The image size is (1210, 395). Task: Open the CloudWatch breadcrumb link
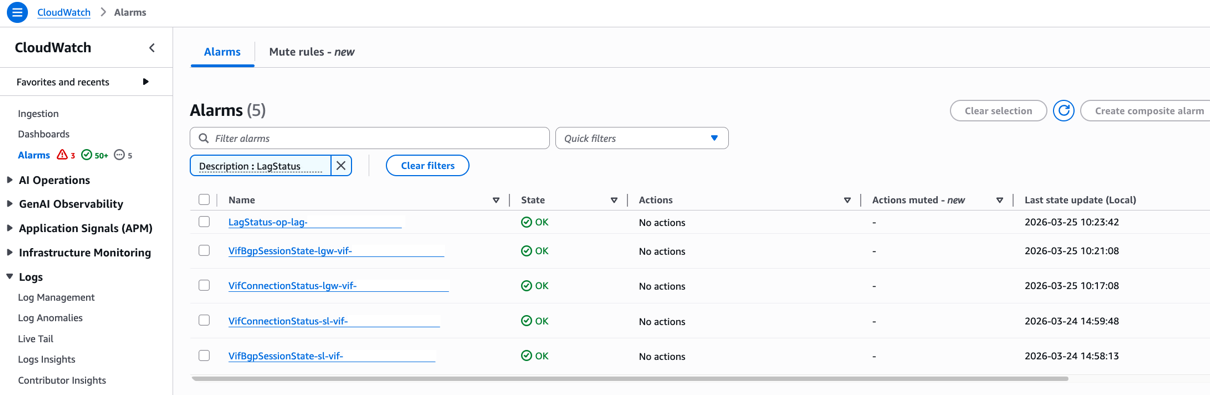pos(63,12)
